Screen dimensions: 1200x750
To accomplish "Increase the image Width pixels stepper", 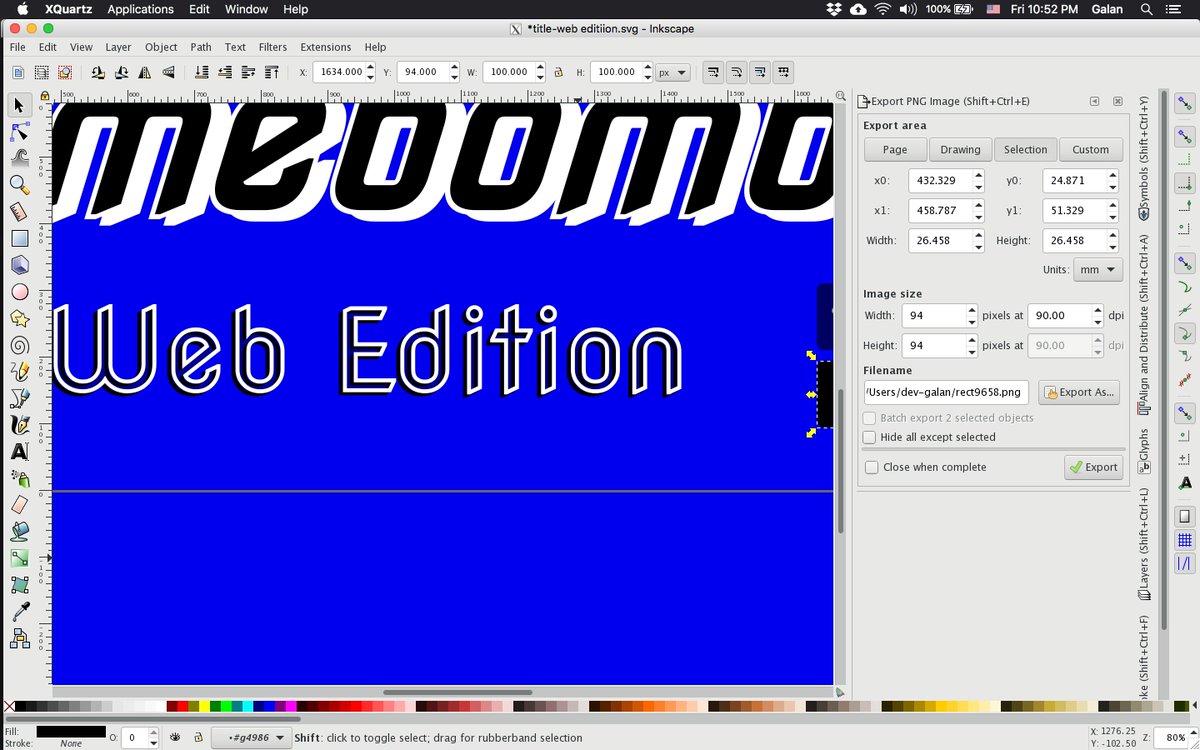I will point(971,310).
